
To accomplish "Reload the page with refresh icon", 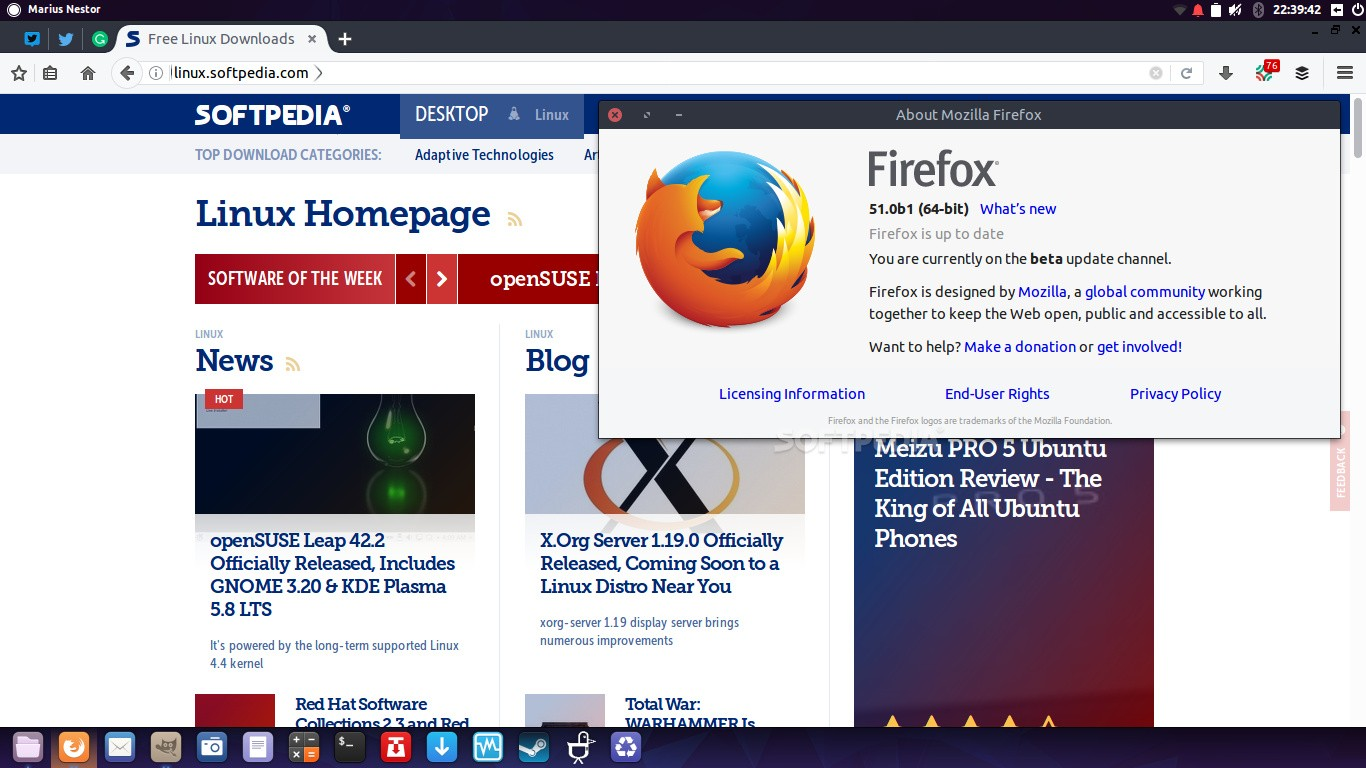I will [1186, 73].
